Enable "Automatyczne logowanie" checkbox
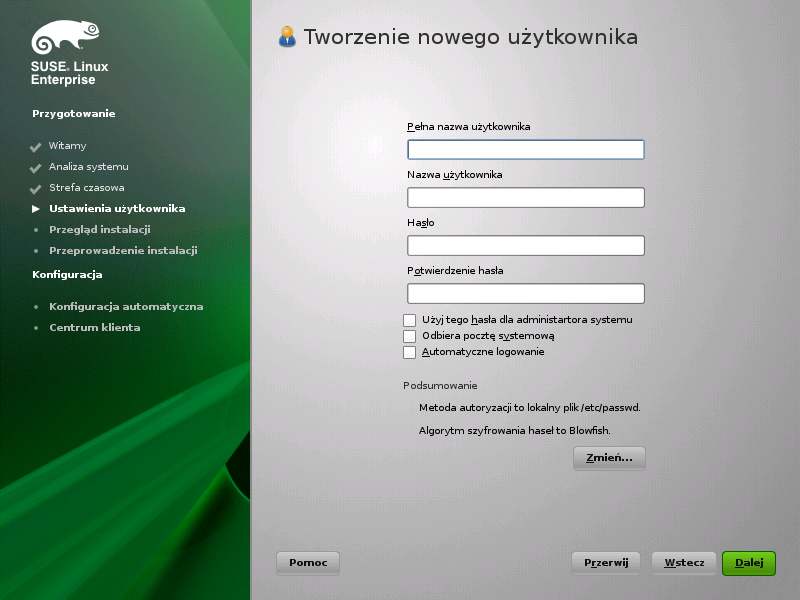The width and height of the screenshot is (800, 600). [409, 353]
